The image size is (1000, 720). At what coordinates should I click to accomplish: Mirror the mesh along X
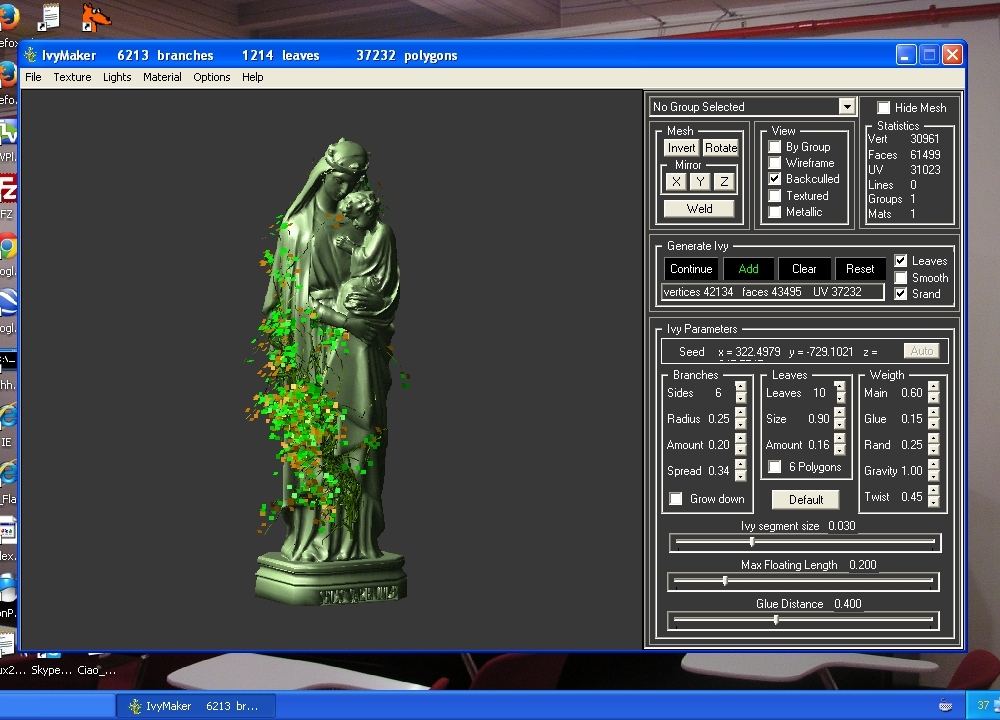point(676,182)
